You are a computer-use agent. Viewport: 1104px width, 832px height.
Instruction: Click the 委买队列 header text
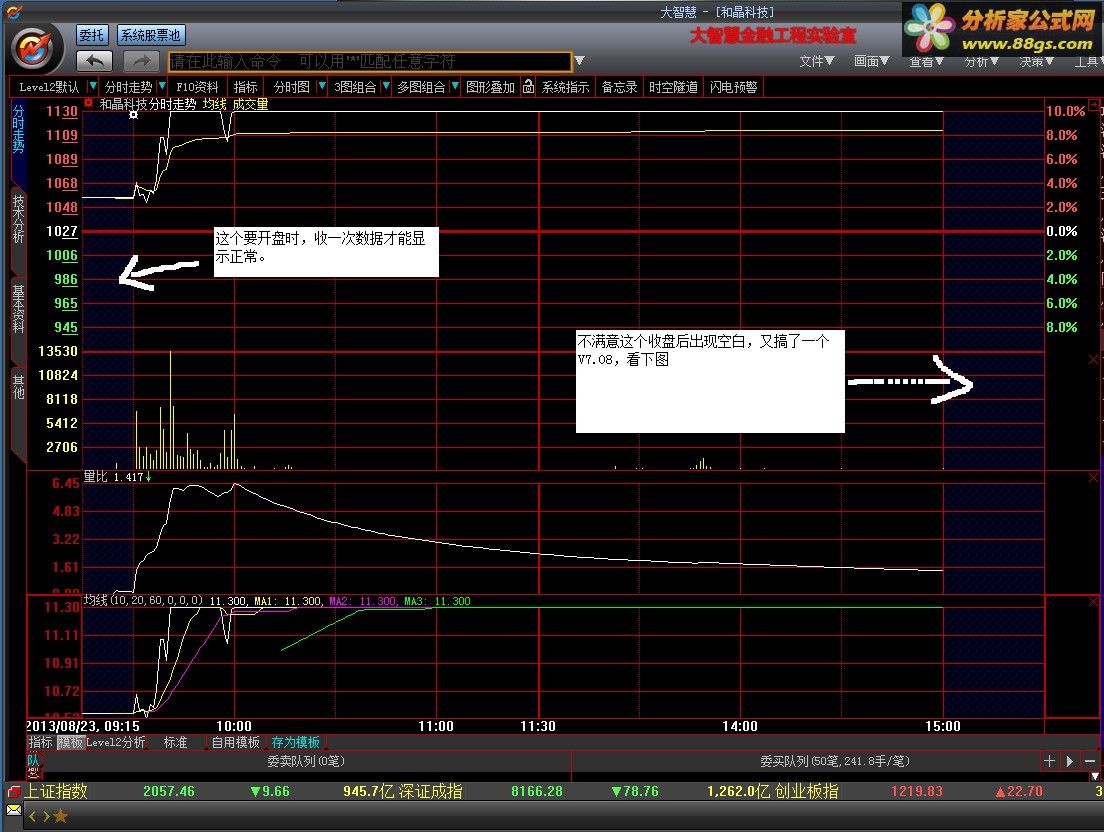pos(834,761)
